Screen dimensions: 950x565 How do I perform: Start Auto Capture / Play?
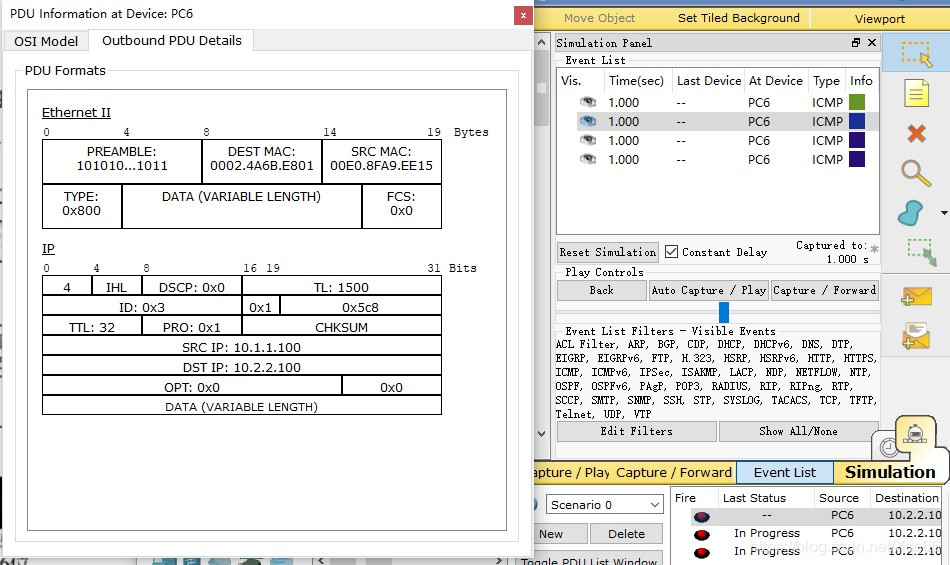pyautogui.click(x=709, y=290)
